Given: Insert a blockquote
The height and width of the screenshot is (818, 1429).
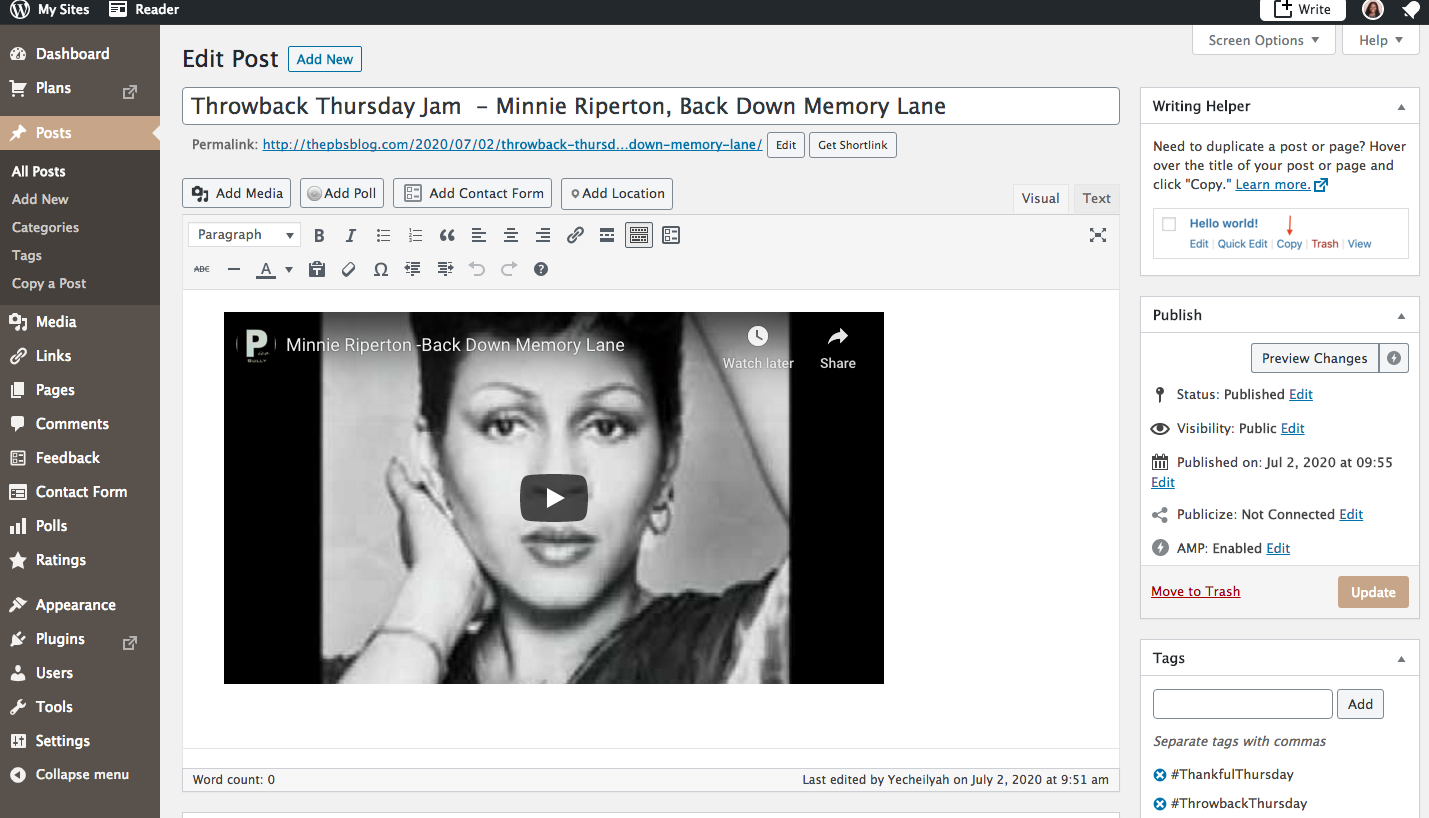Looking at the screenshot, I should click(447, 236).
